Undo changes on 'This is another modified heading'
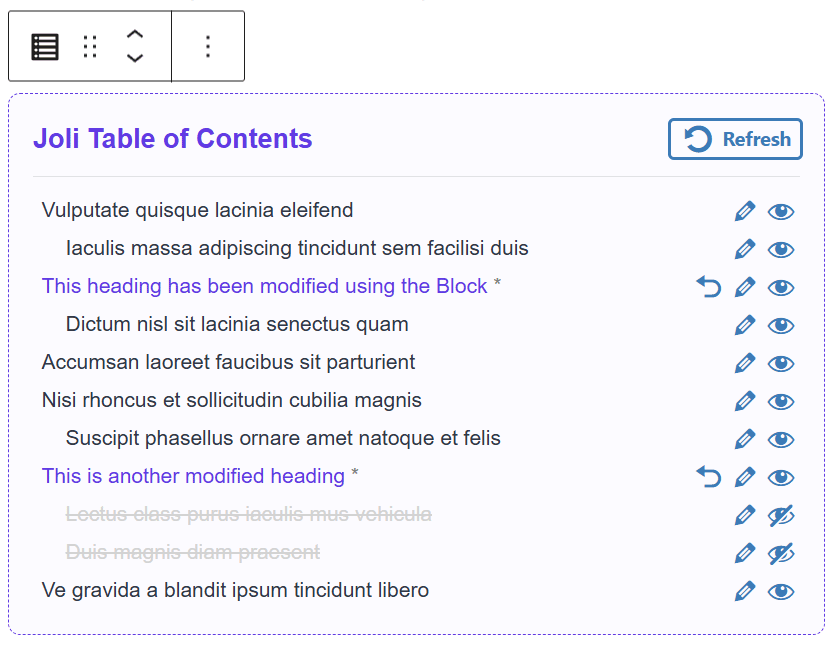 (708, 477)
